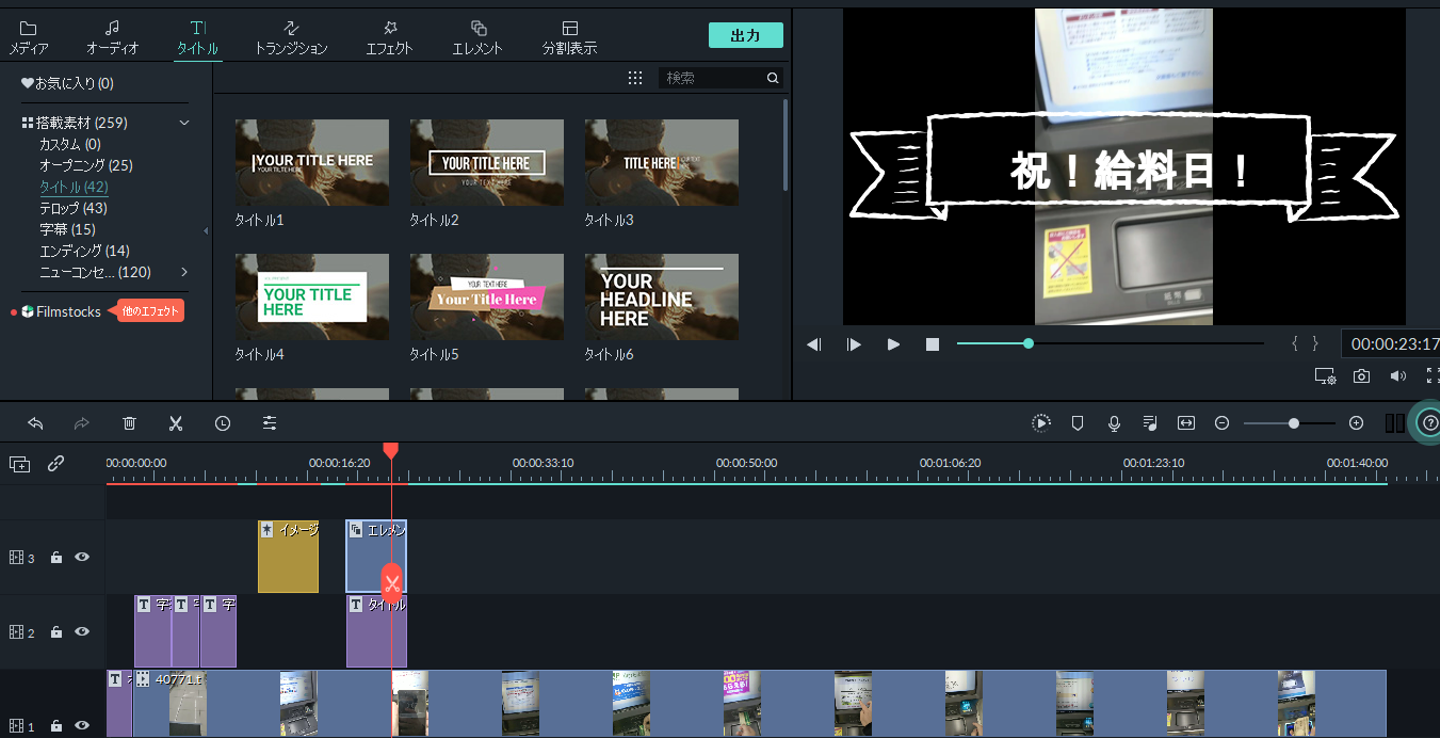Click the timeline zoom slider handle
The width and height of the screenshot is (1440, 738).
(x=1293, y=423)
